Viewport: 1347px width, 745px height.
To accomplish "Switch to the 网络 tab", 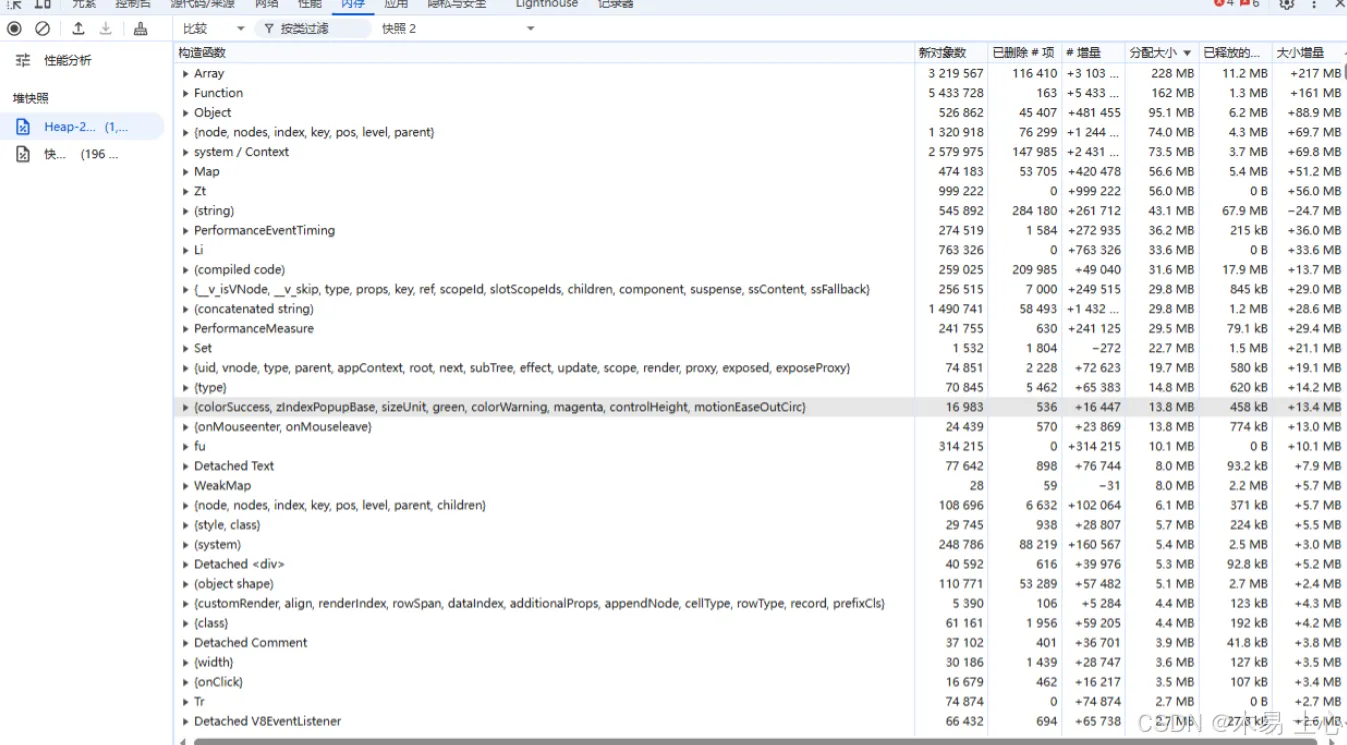I will tap(266, 4).
